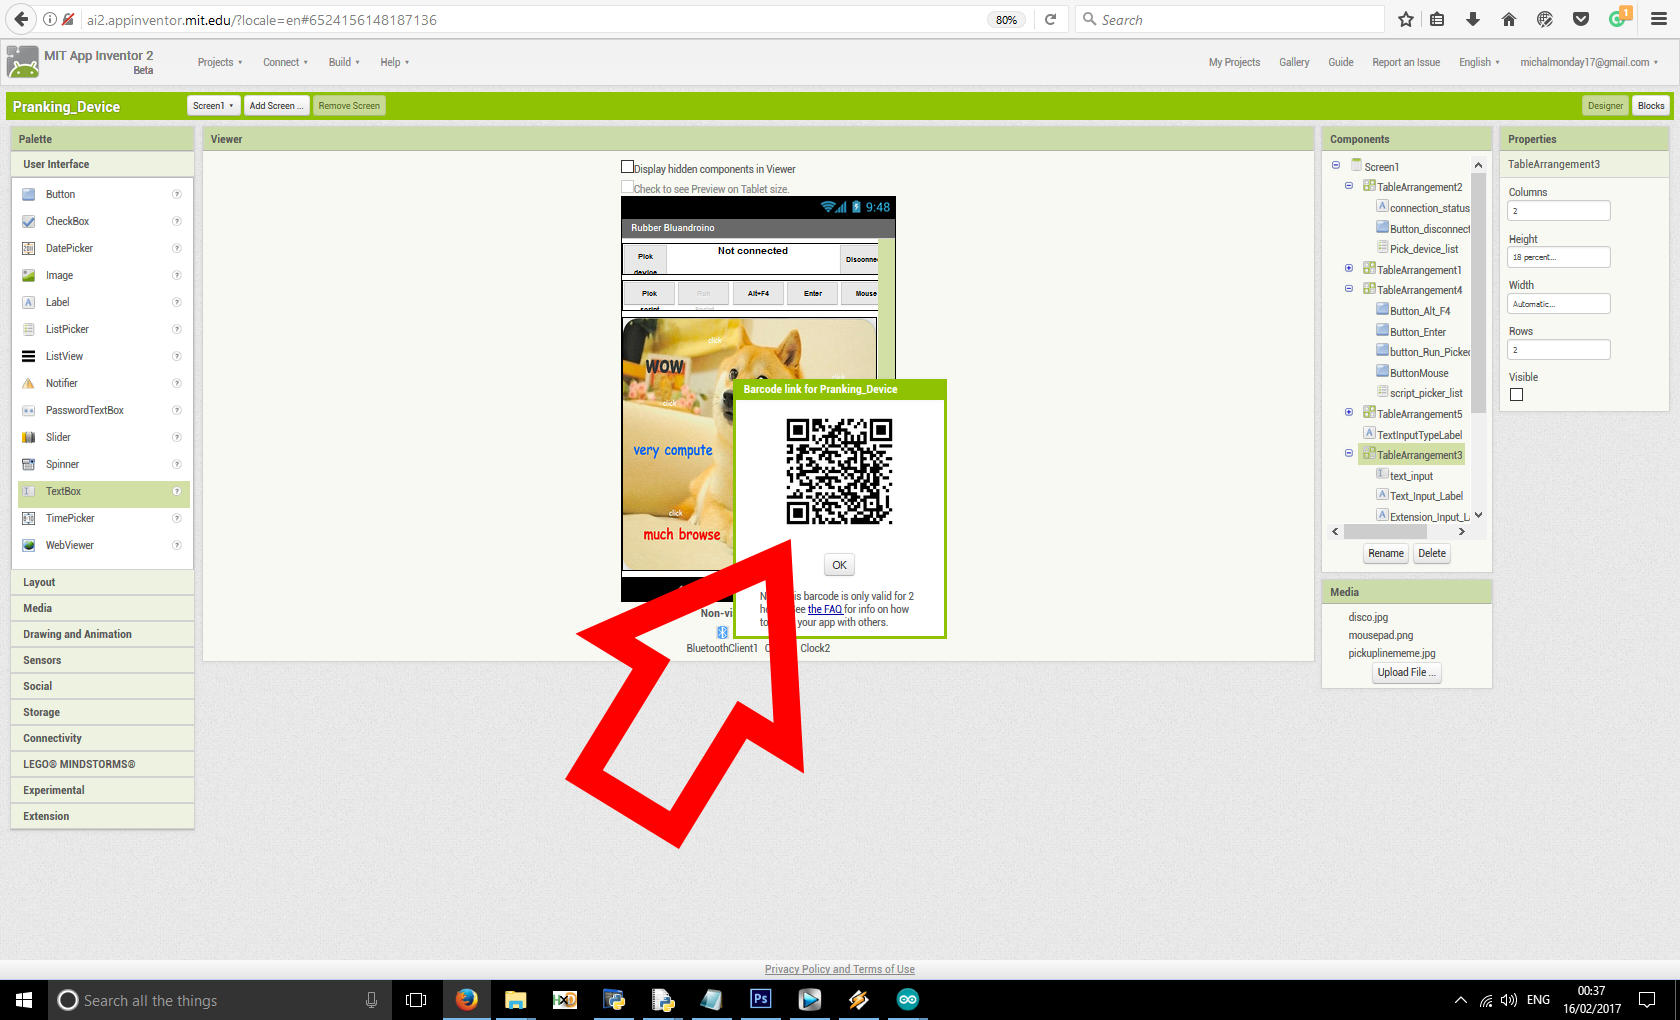The height and width of the screenshot is (1020, 1680).
Task: Bookmark this page with star icon
Action: (x=1406, y=19)
